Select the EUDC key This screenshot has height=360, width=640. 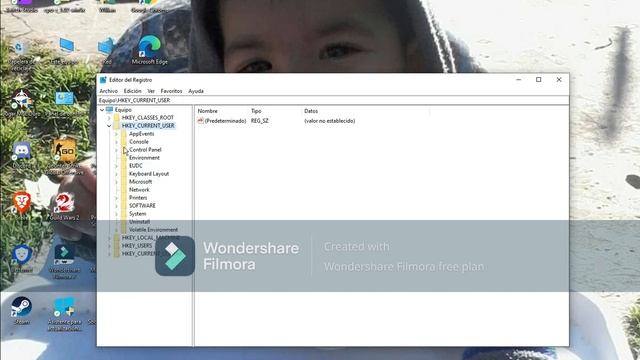click(136, 166)
